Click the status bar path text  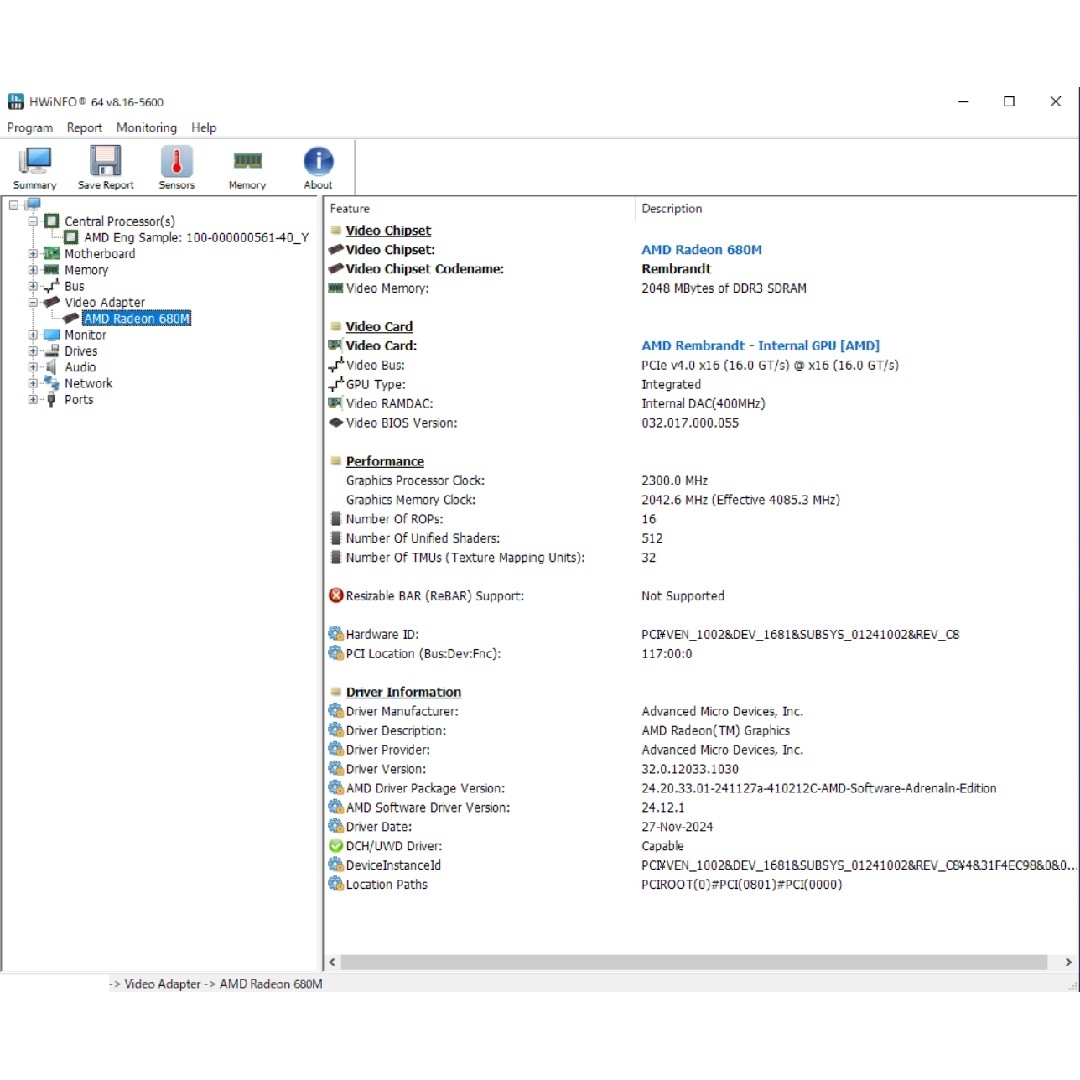pyautogui.click(x=216, y=984)
